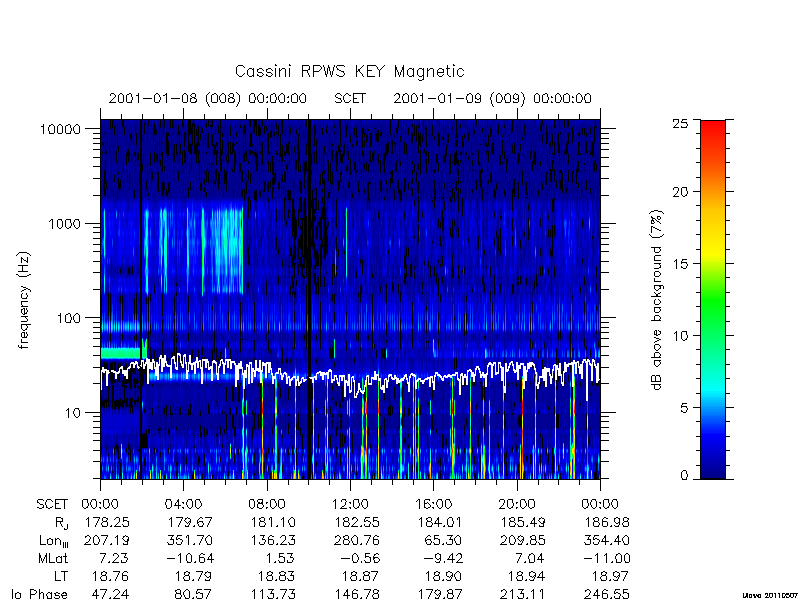800x600 pixels.
Task: Click the colorbar value 25
Action: coord(680,123)
